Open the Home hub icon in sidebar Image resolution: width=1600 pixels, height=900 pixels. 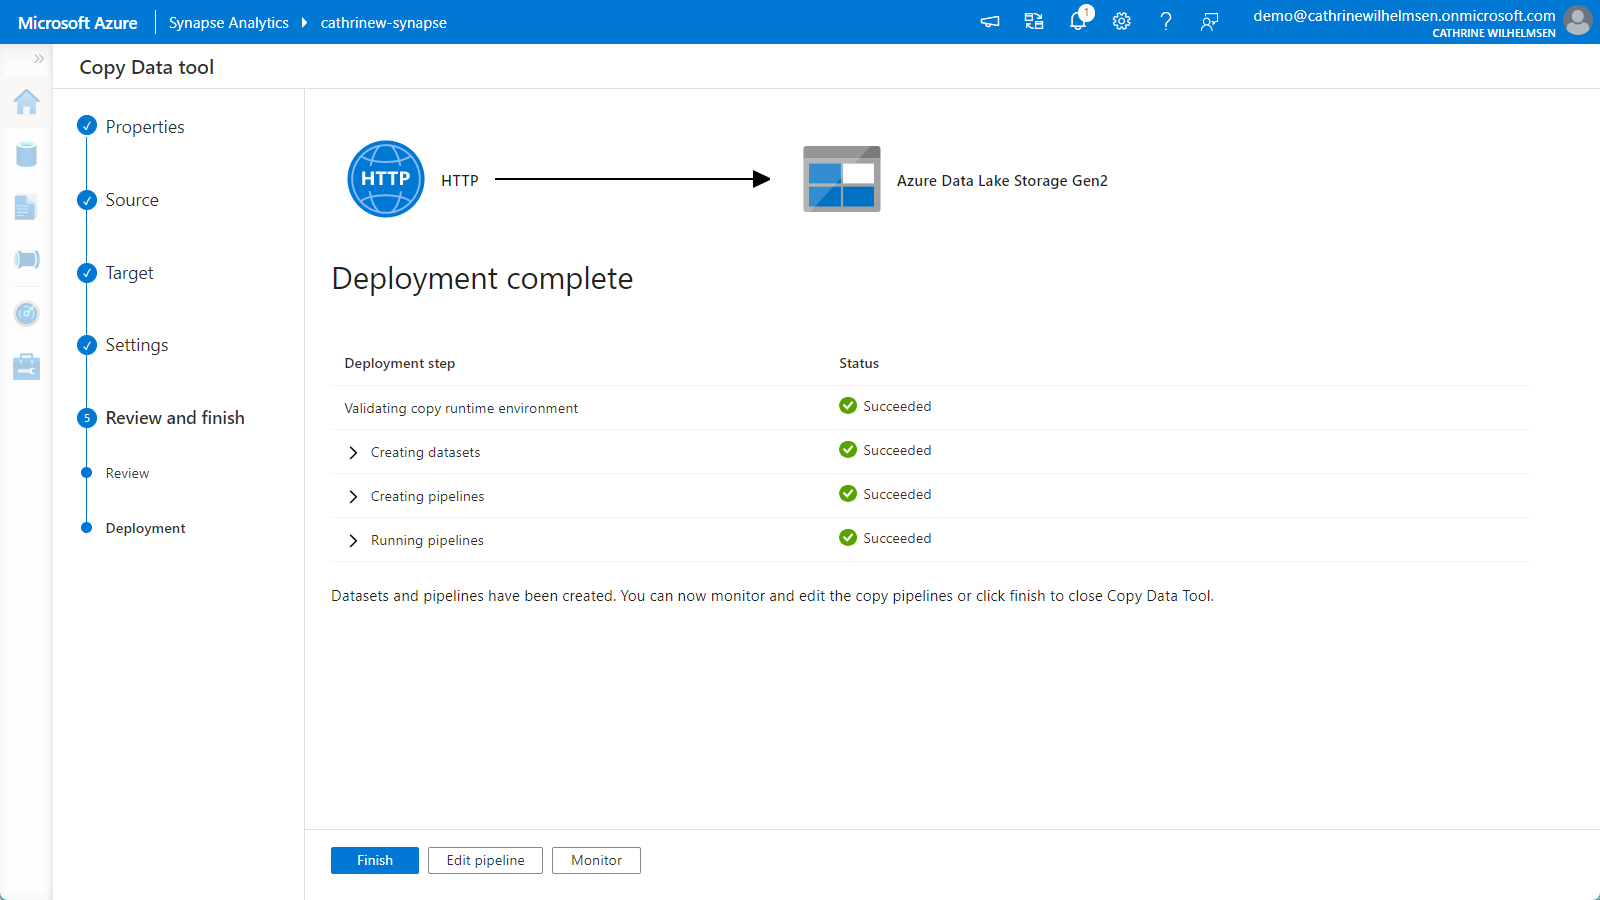pyautogui.click(x=27, y=102)
